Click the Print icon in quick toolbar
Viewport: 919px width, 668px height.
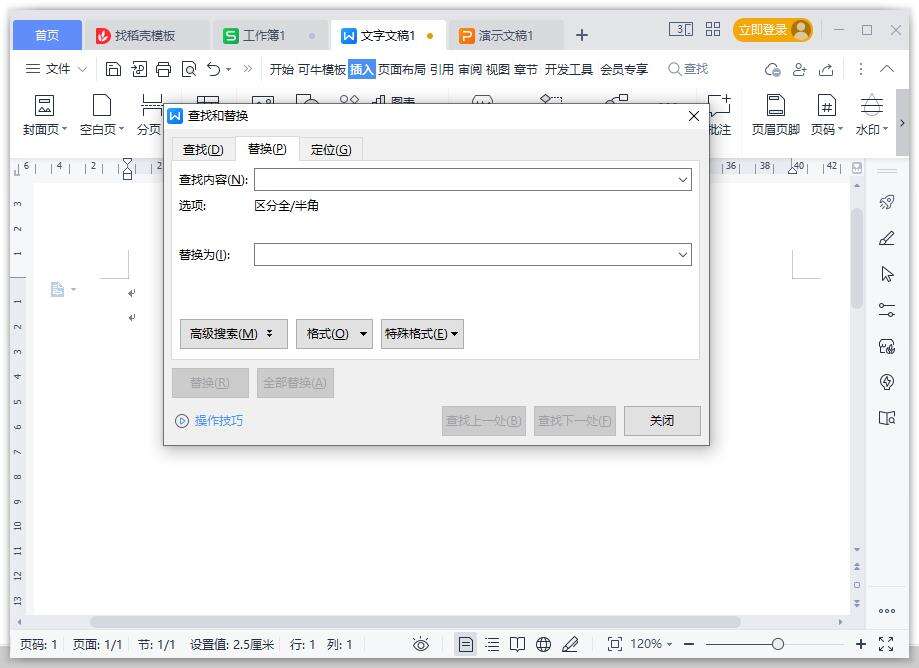(x=164, y=69)
